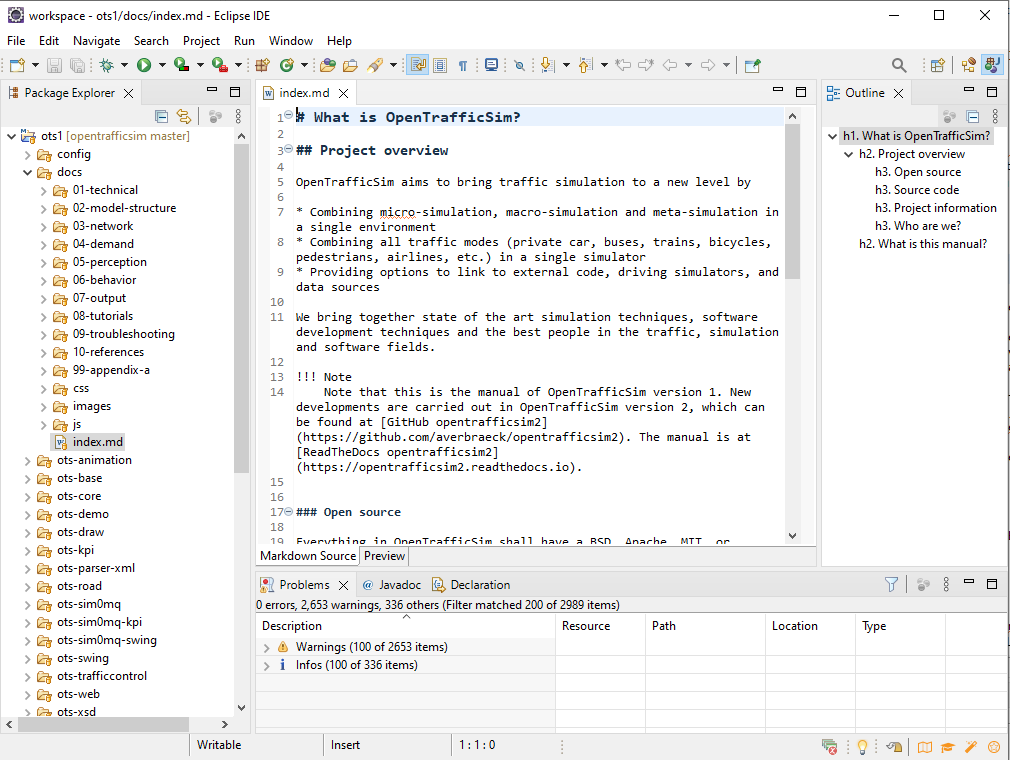Select index.md in Package Explorer
Screen dimensions: 1010x760
[89, 442]
